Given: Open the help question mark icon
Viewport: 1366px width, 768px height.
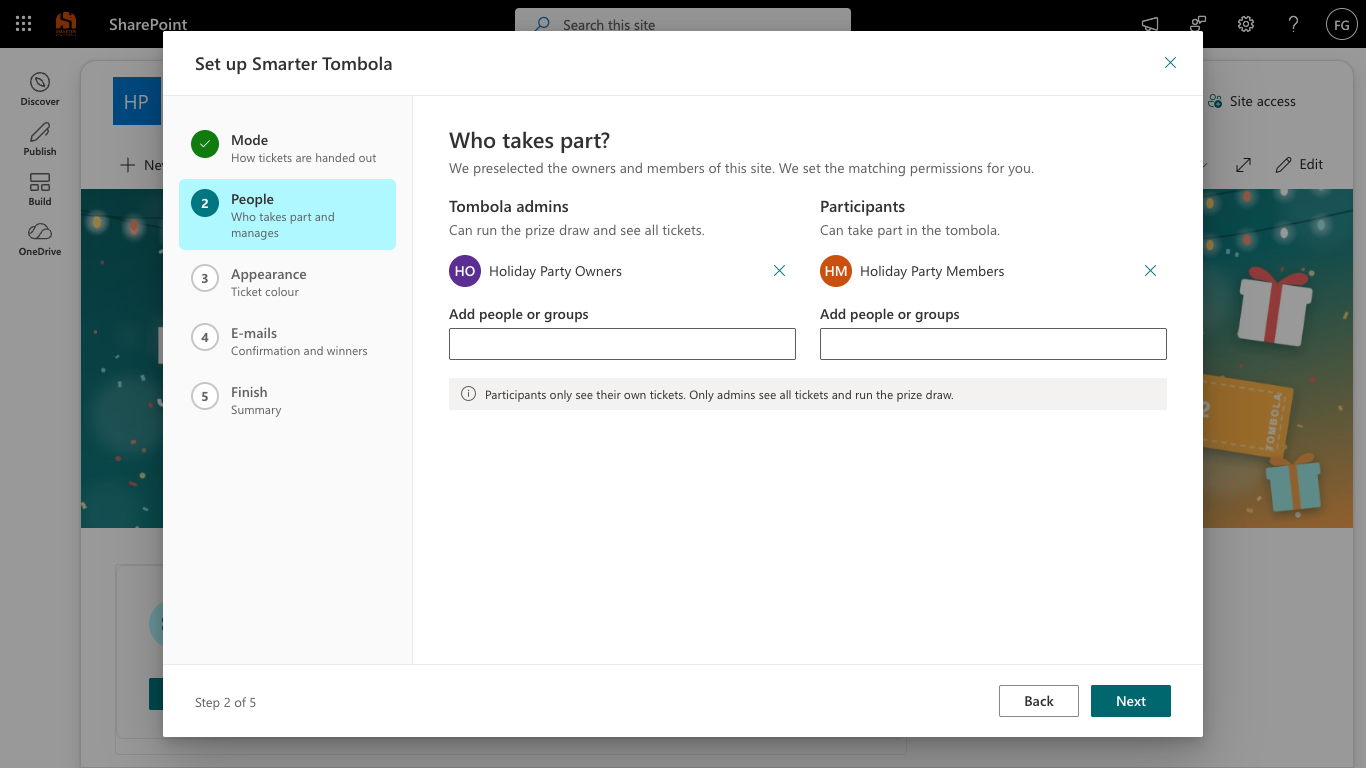Looking at the screenshot, I should point(1294,24).
